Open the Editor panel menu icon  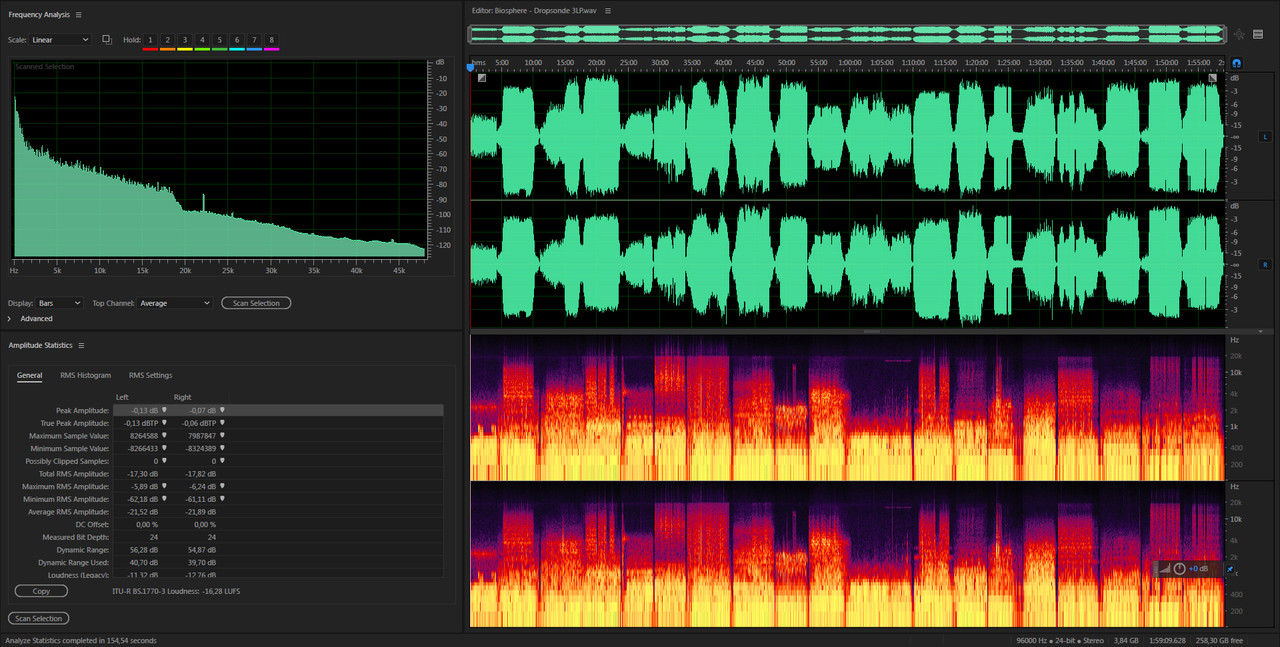607,10
